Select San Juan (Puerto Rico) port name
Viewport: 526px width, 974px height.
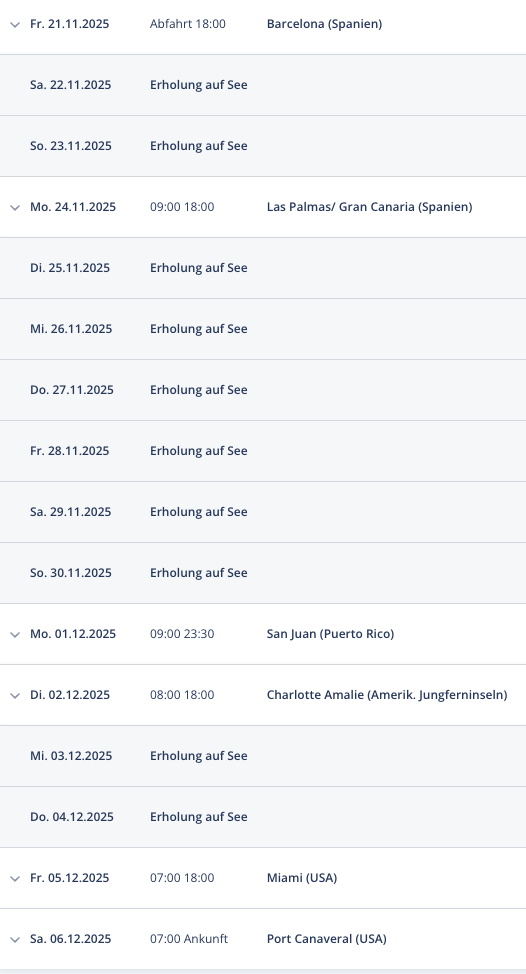point(330,634)
